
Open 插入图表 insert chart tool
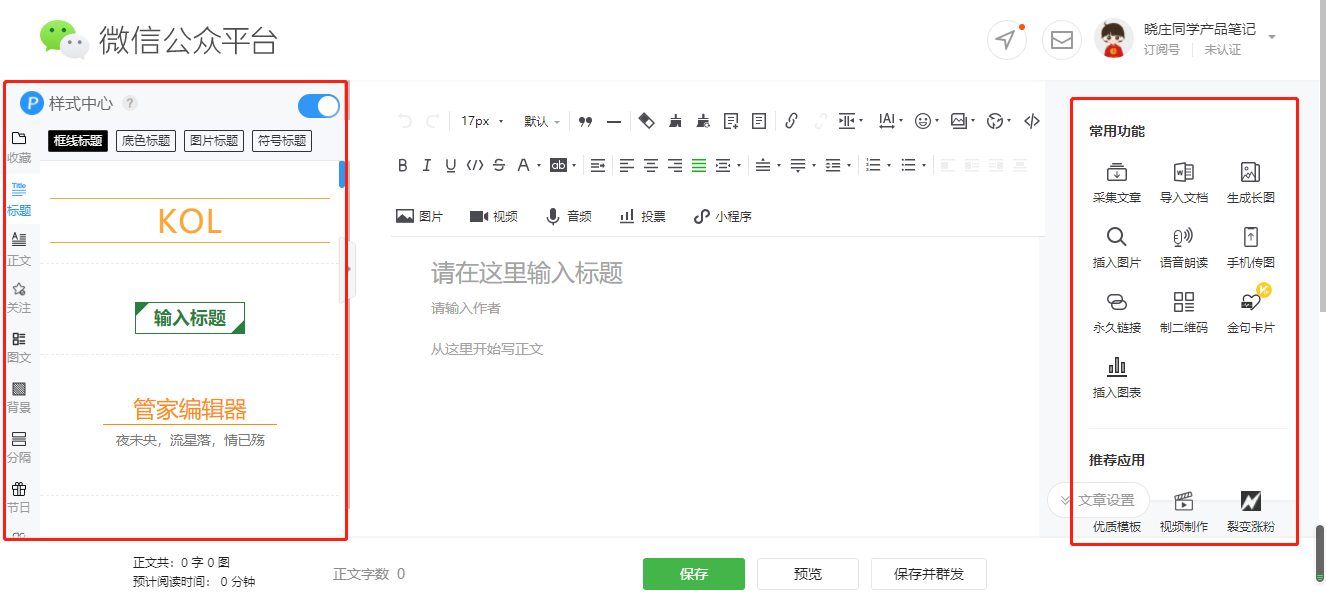coord(1117,378)
